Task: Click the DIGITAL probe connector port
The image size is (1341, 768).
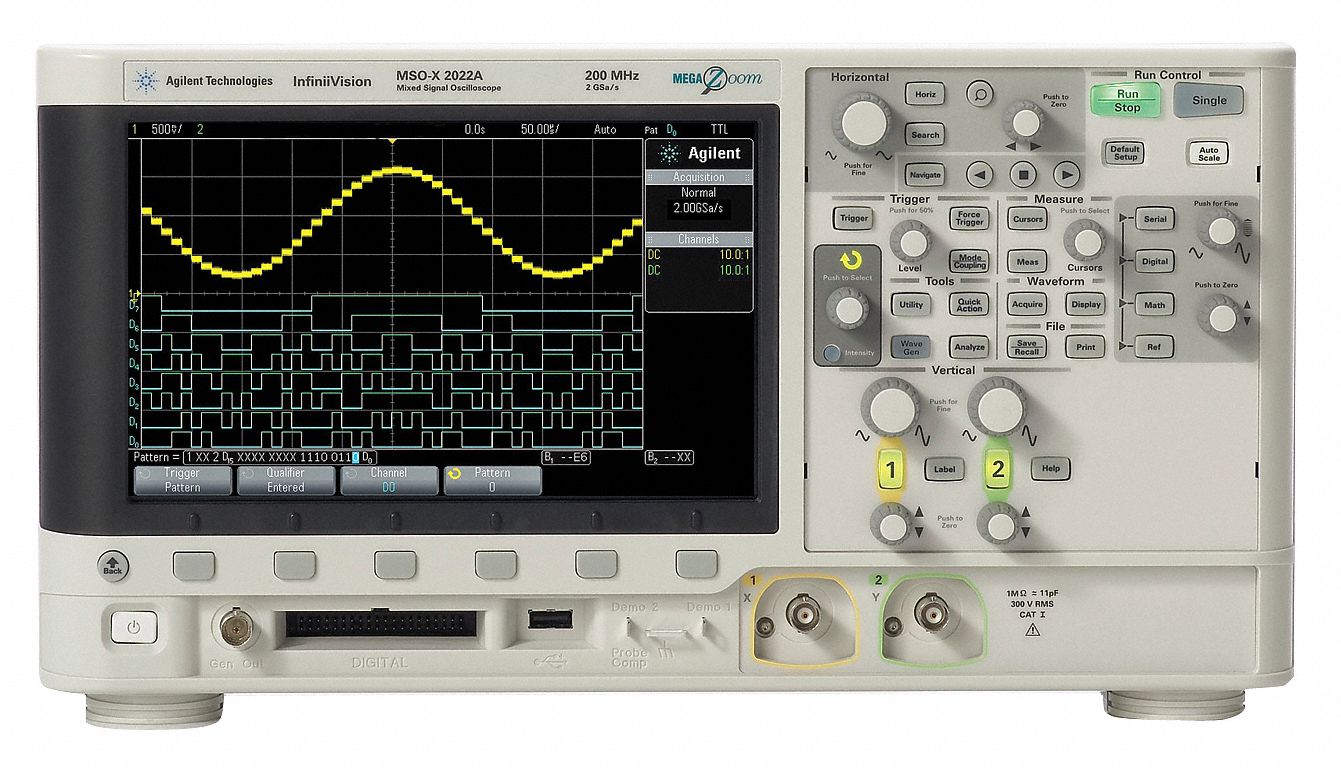Action: coord(380,624)
